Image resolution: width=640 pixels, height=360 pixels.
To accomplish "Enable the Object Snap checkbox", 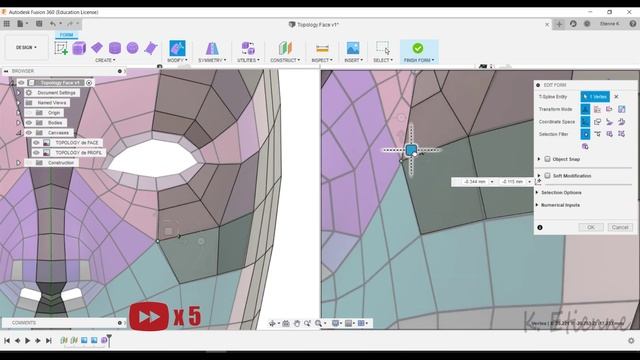I will pyautogui.click(x=547, y=159).
